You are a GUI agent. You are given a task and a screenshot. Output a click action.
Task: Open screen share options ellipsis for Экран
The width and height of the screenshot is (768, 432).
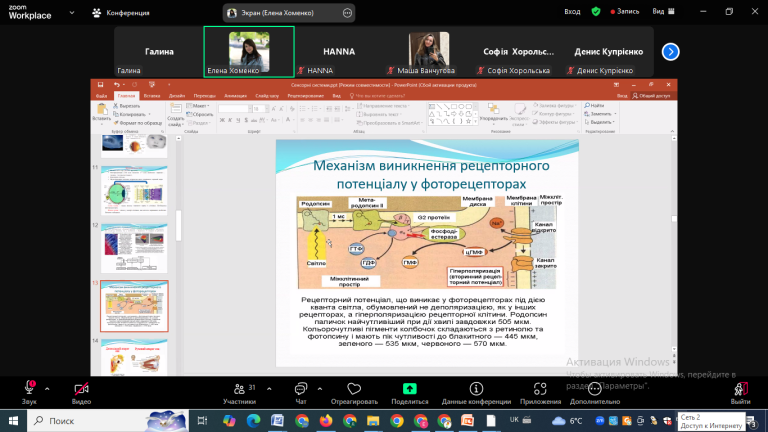tap(347, 12)
